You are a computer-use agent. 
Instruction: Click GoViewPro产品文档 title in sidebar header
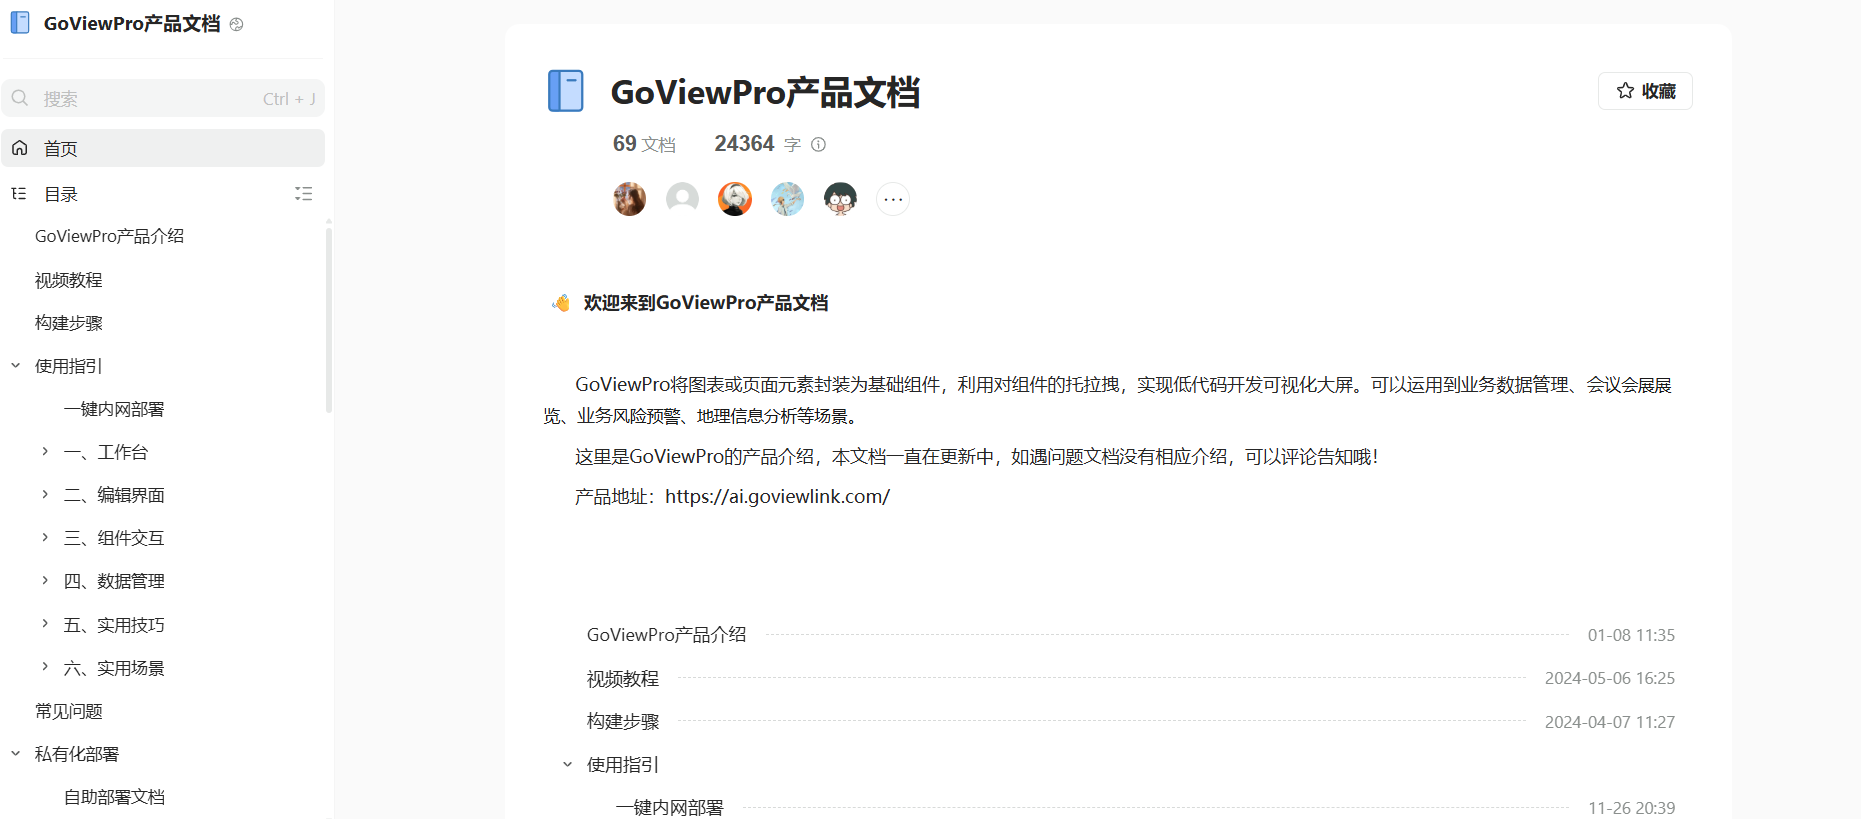click(132, 24)
